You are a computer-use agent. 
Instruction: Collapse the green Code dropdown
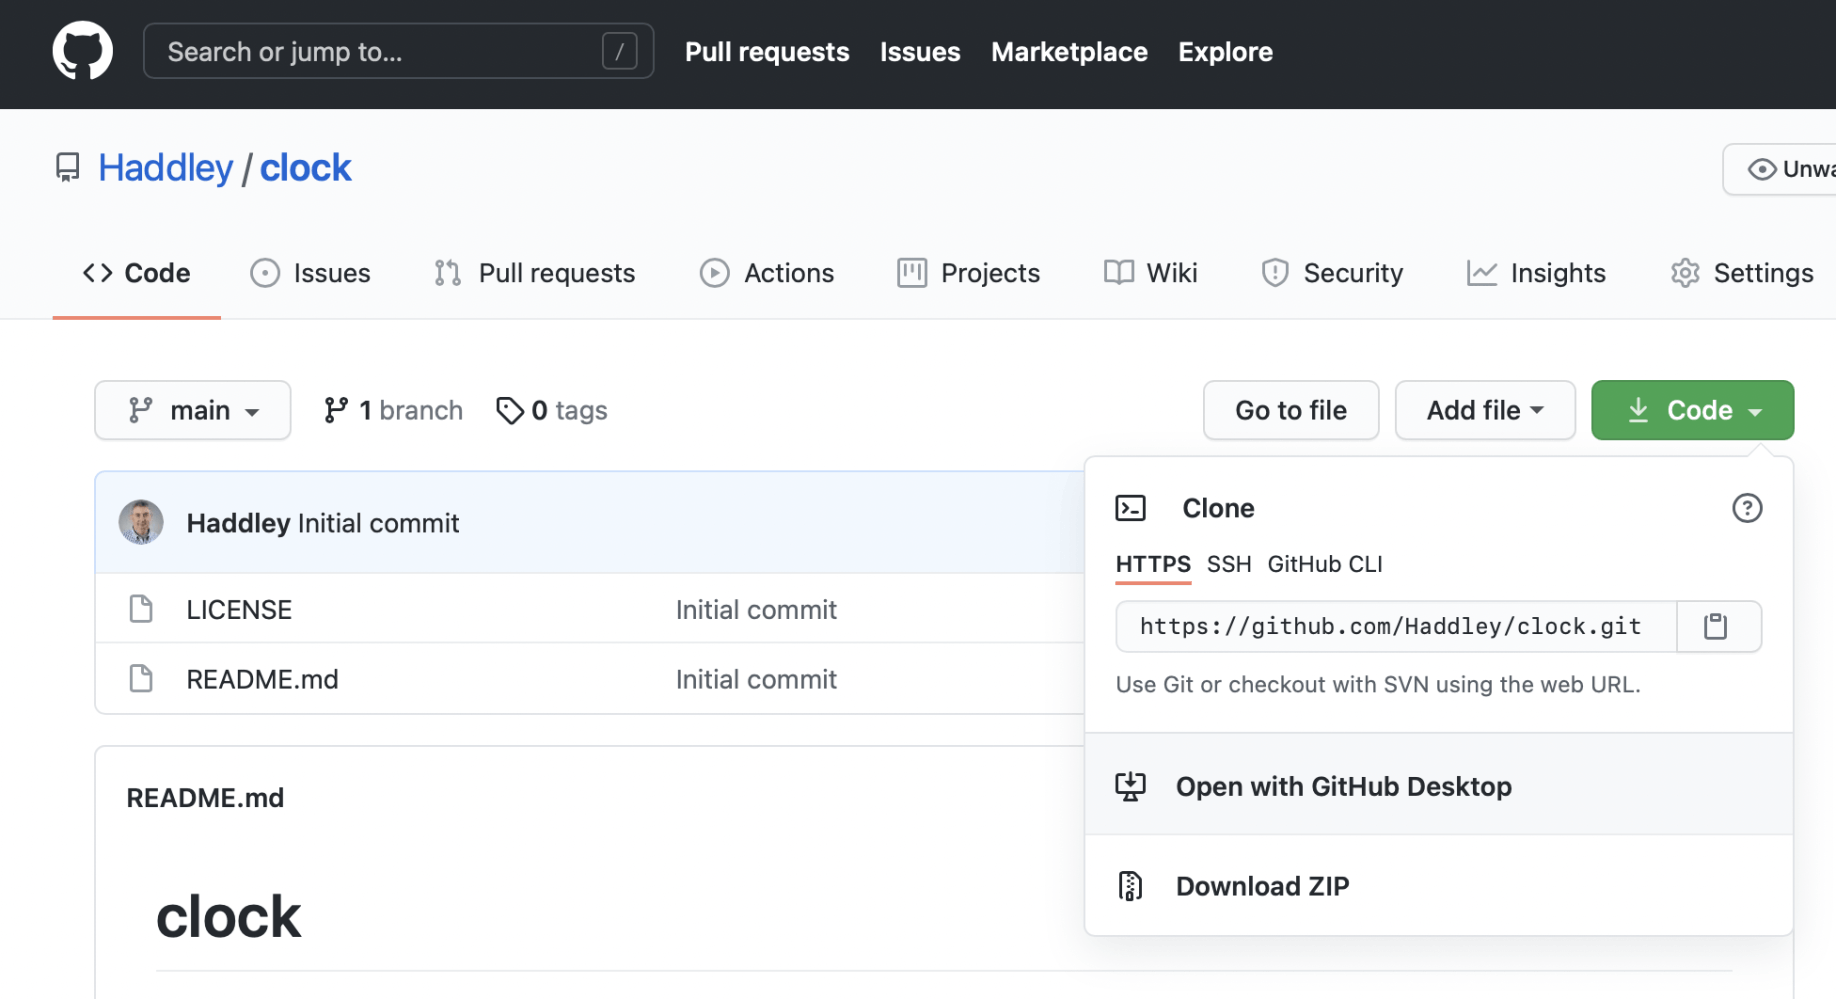coord(1692,410)
